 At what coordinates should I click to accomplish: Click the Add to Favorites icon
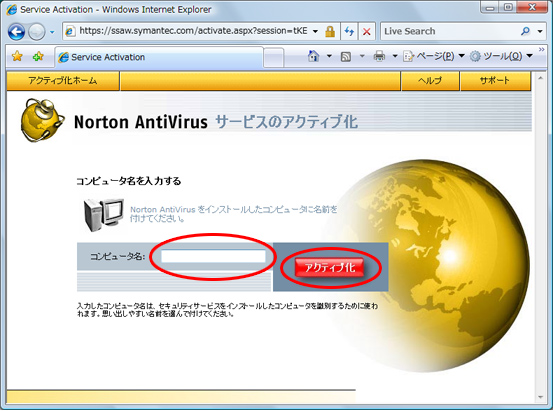coord(38,56)
